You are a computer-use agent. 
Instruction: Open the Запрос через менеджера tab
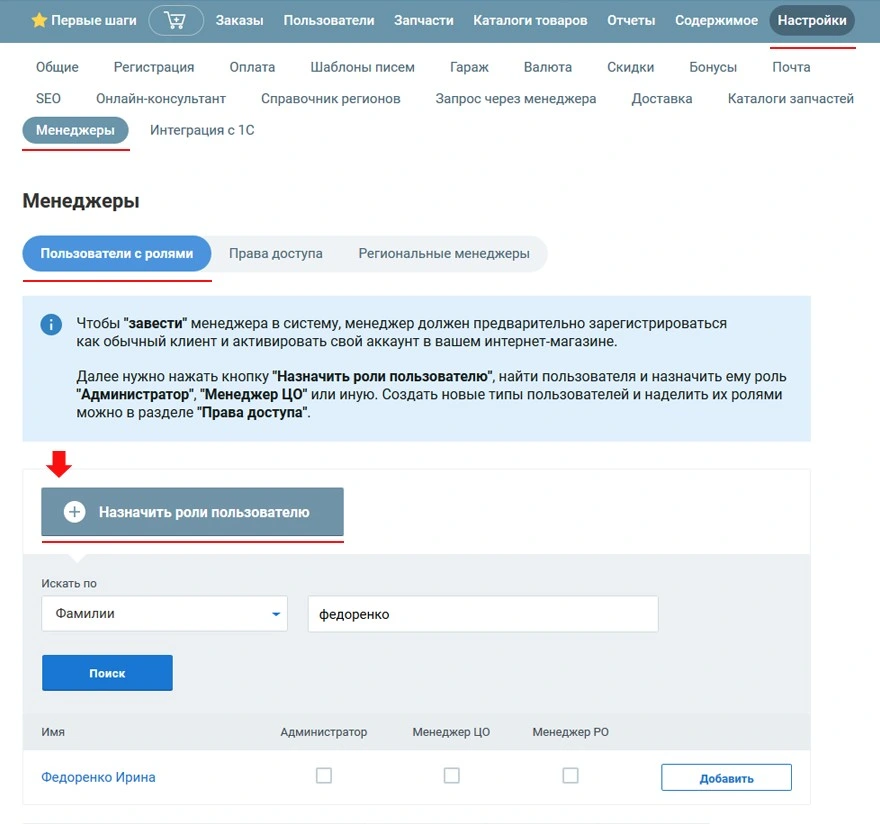(516, 99)
